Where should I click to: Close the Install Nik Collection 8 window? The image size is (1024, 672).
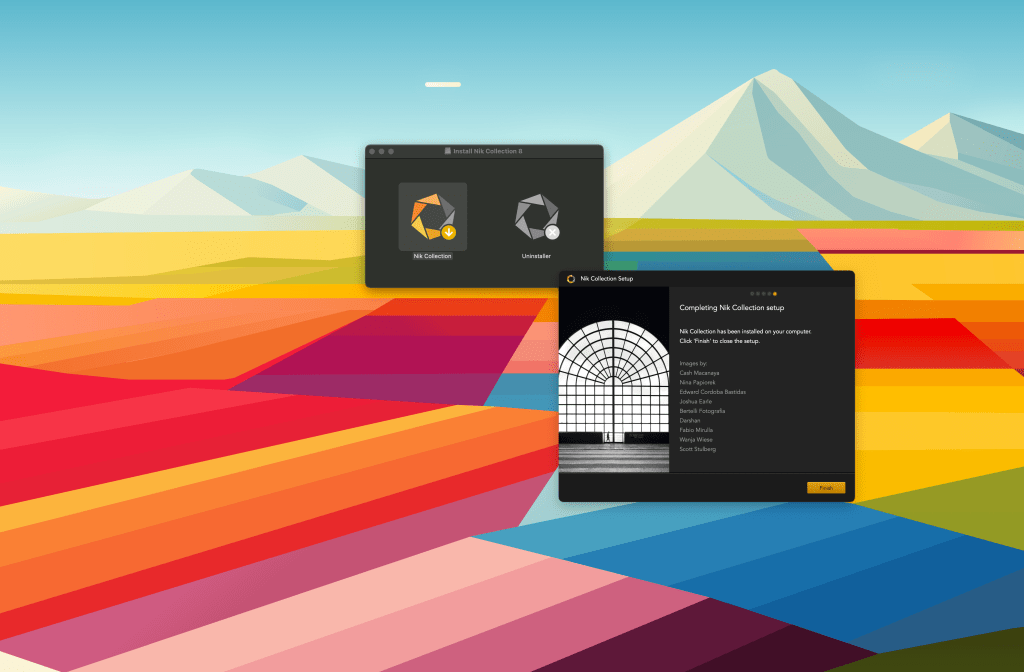372,151
